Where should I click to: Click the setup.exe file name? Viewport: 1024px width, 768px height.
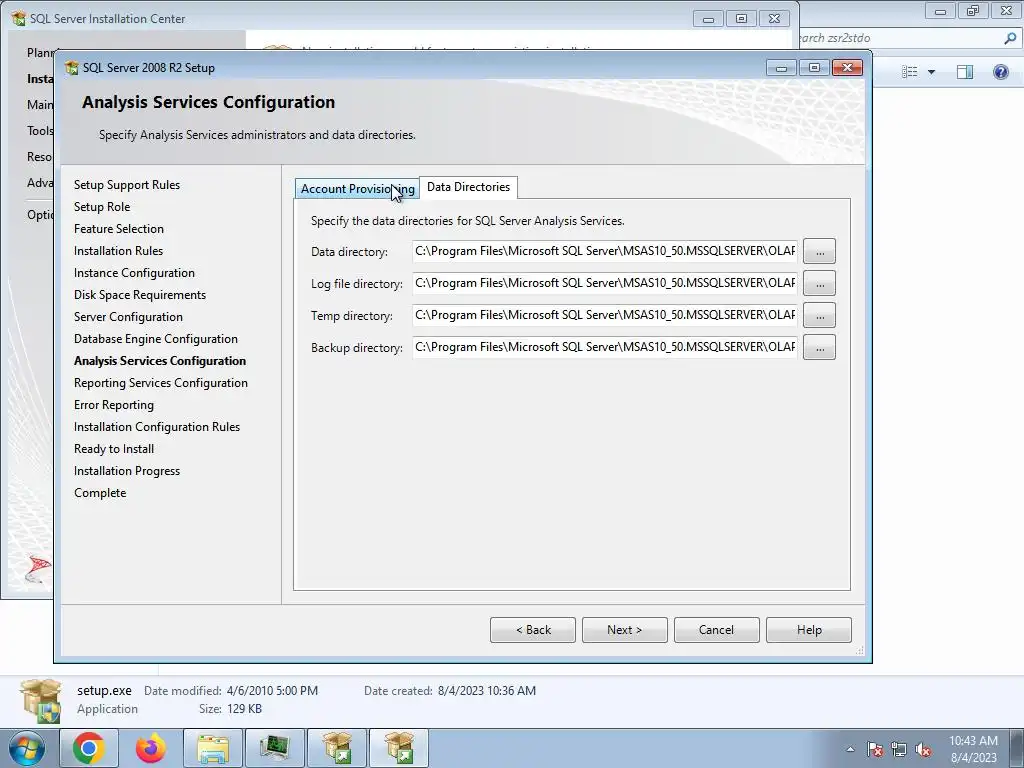(x=104, y=690)
